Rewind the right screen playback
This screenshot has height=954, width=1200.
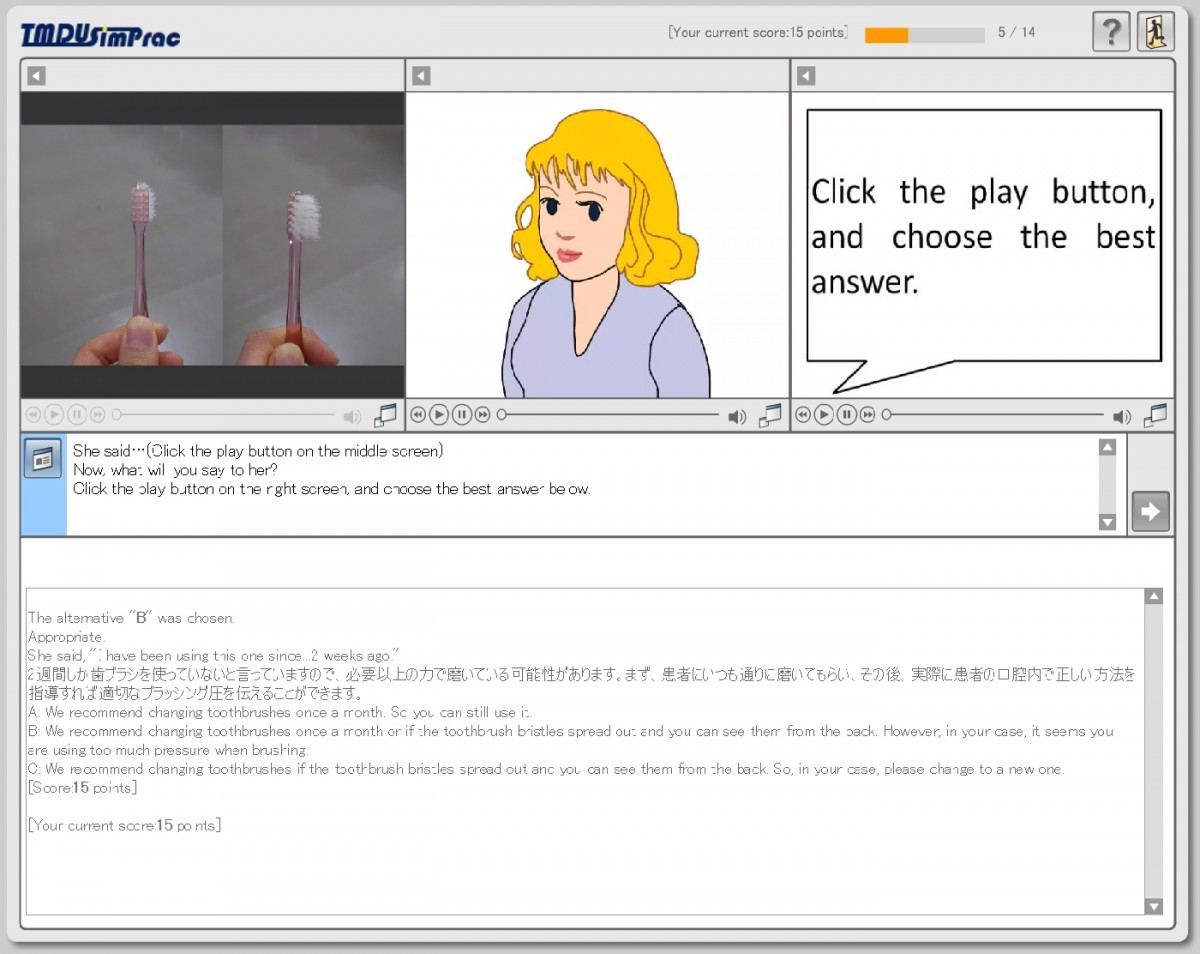(x=803, y=415)
